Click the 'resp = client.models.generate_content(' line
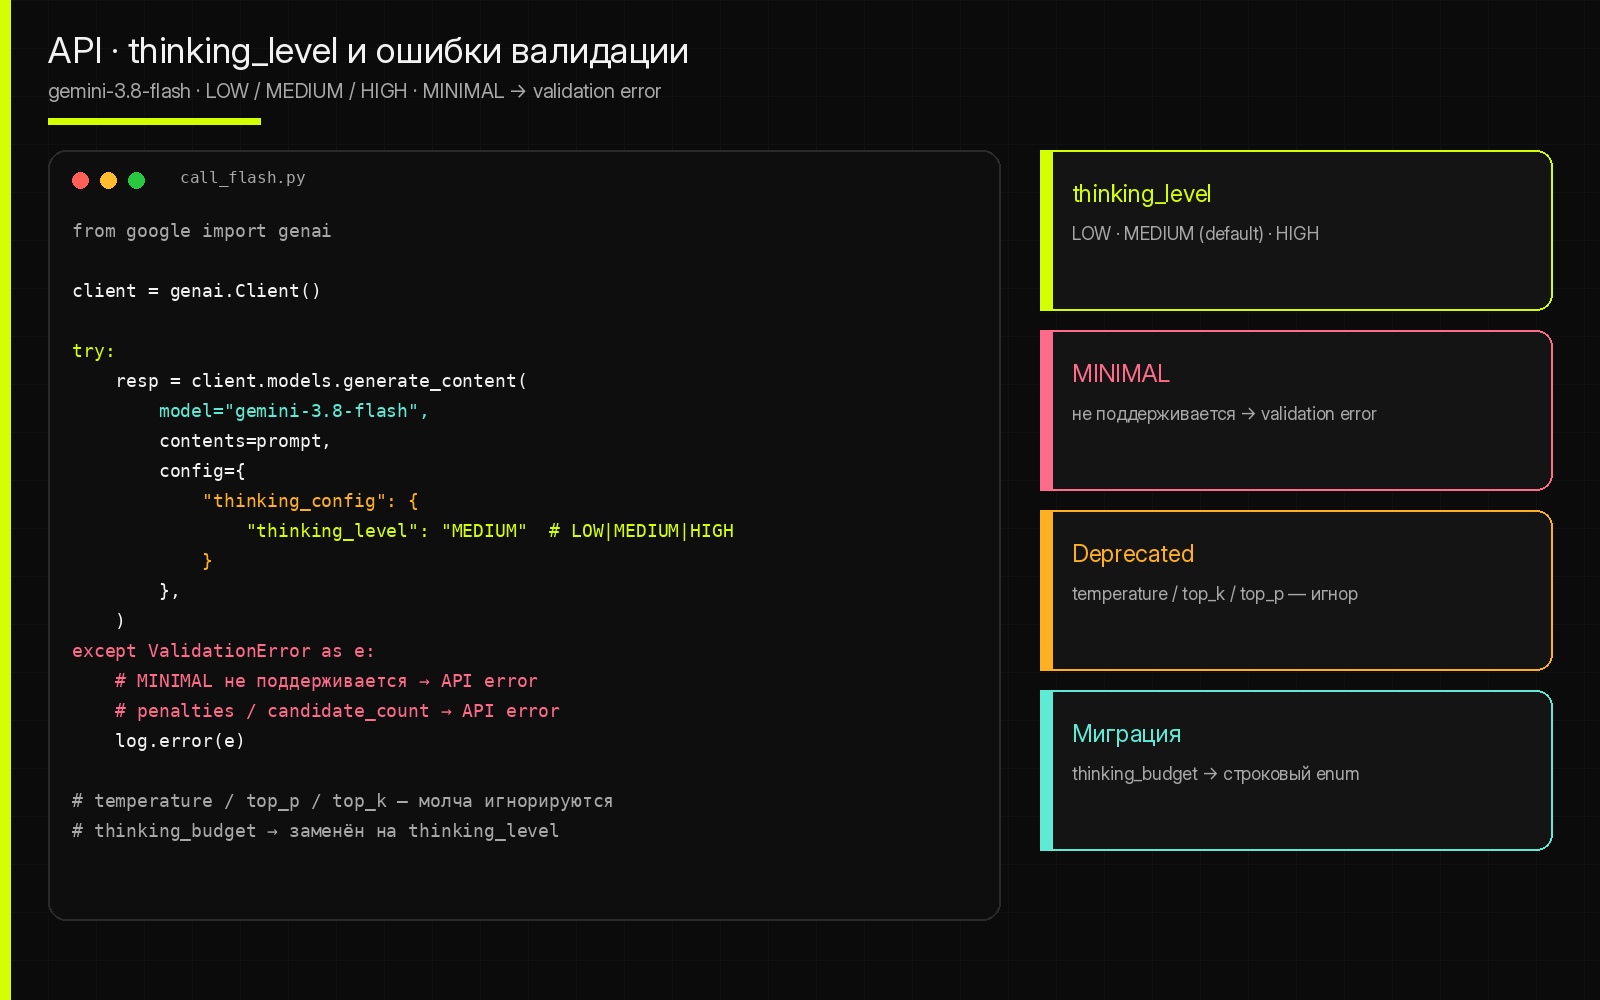The height and width of the screenshot is (1000, 1600). pos(321,381)
